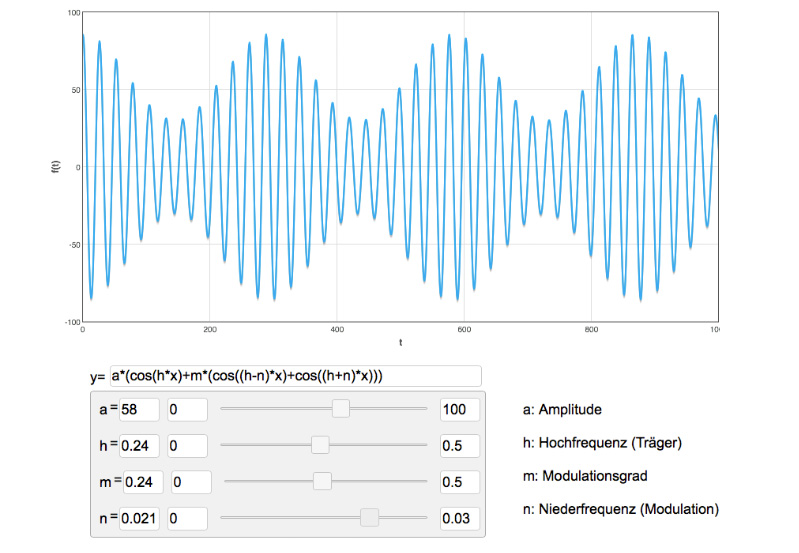Screen dimensions: 799x553
Task: Click inside the blue waveform plot area
Action: [400, 167]
